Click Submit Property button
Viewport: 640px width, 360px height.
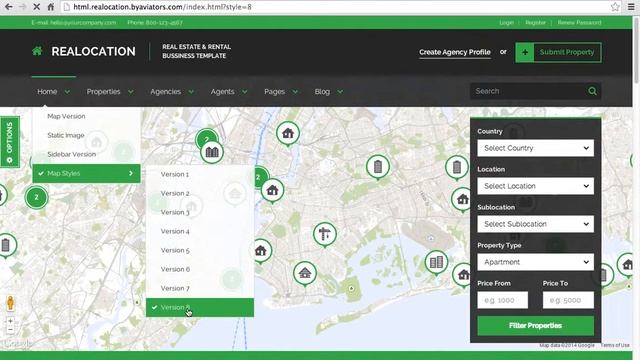pyautogui.click(x=558, y=52)
